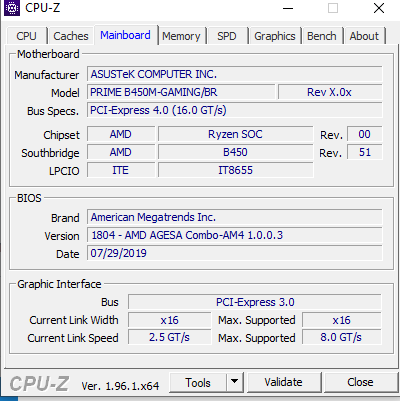Screen dimensions: 400x401
Task: Open the Tools dropdown arrow
Action: click(x=235, y=382)
